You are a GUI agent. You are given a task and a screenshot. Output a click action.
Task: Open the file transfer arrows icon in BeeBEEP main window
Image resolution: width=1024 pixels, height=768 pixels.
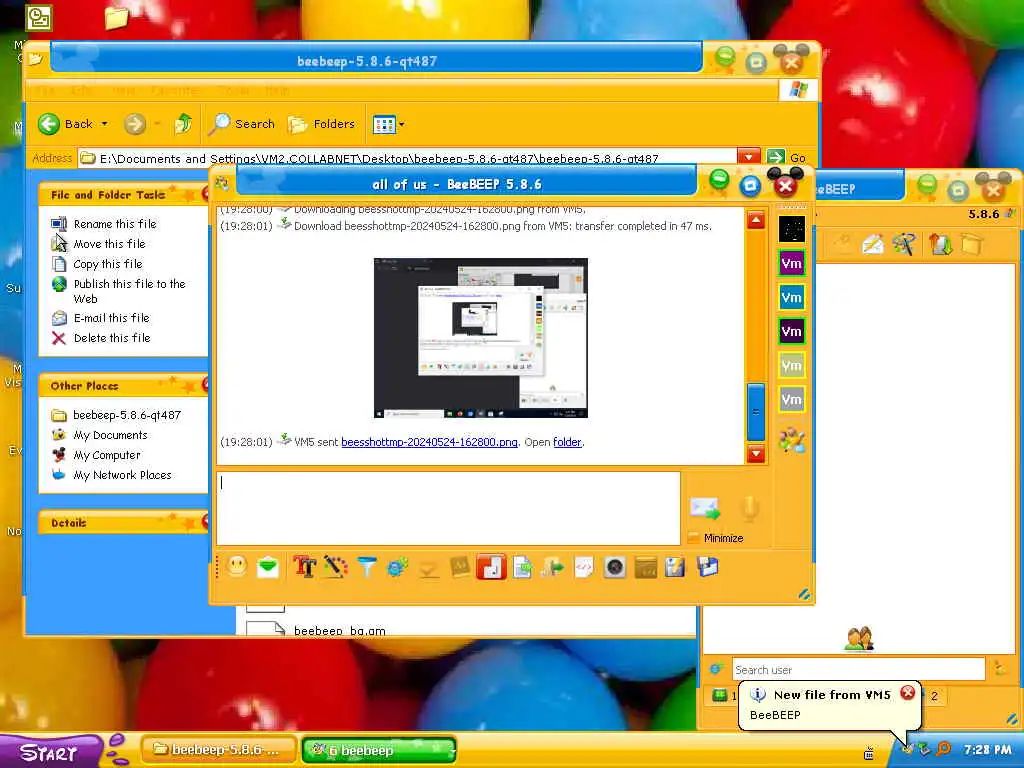click(940, 245)
